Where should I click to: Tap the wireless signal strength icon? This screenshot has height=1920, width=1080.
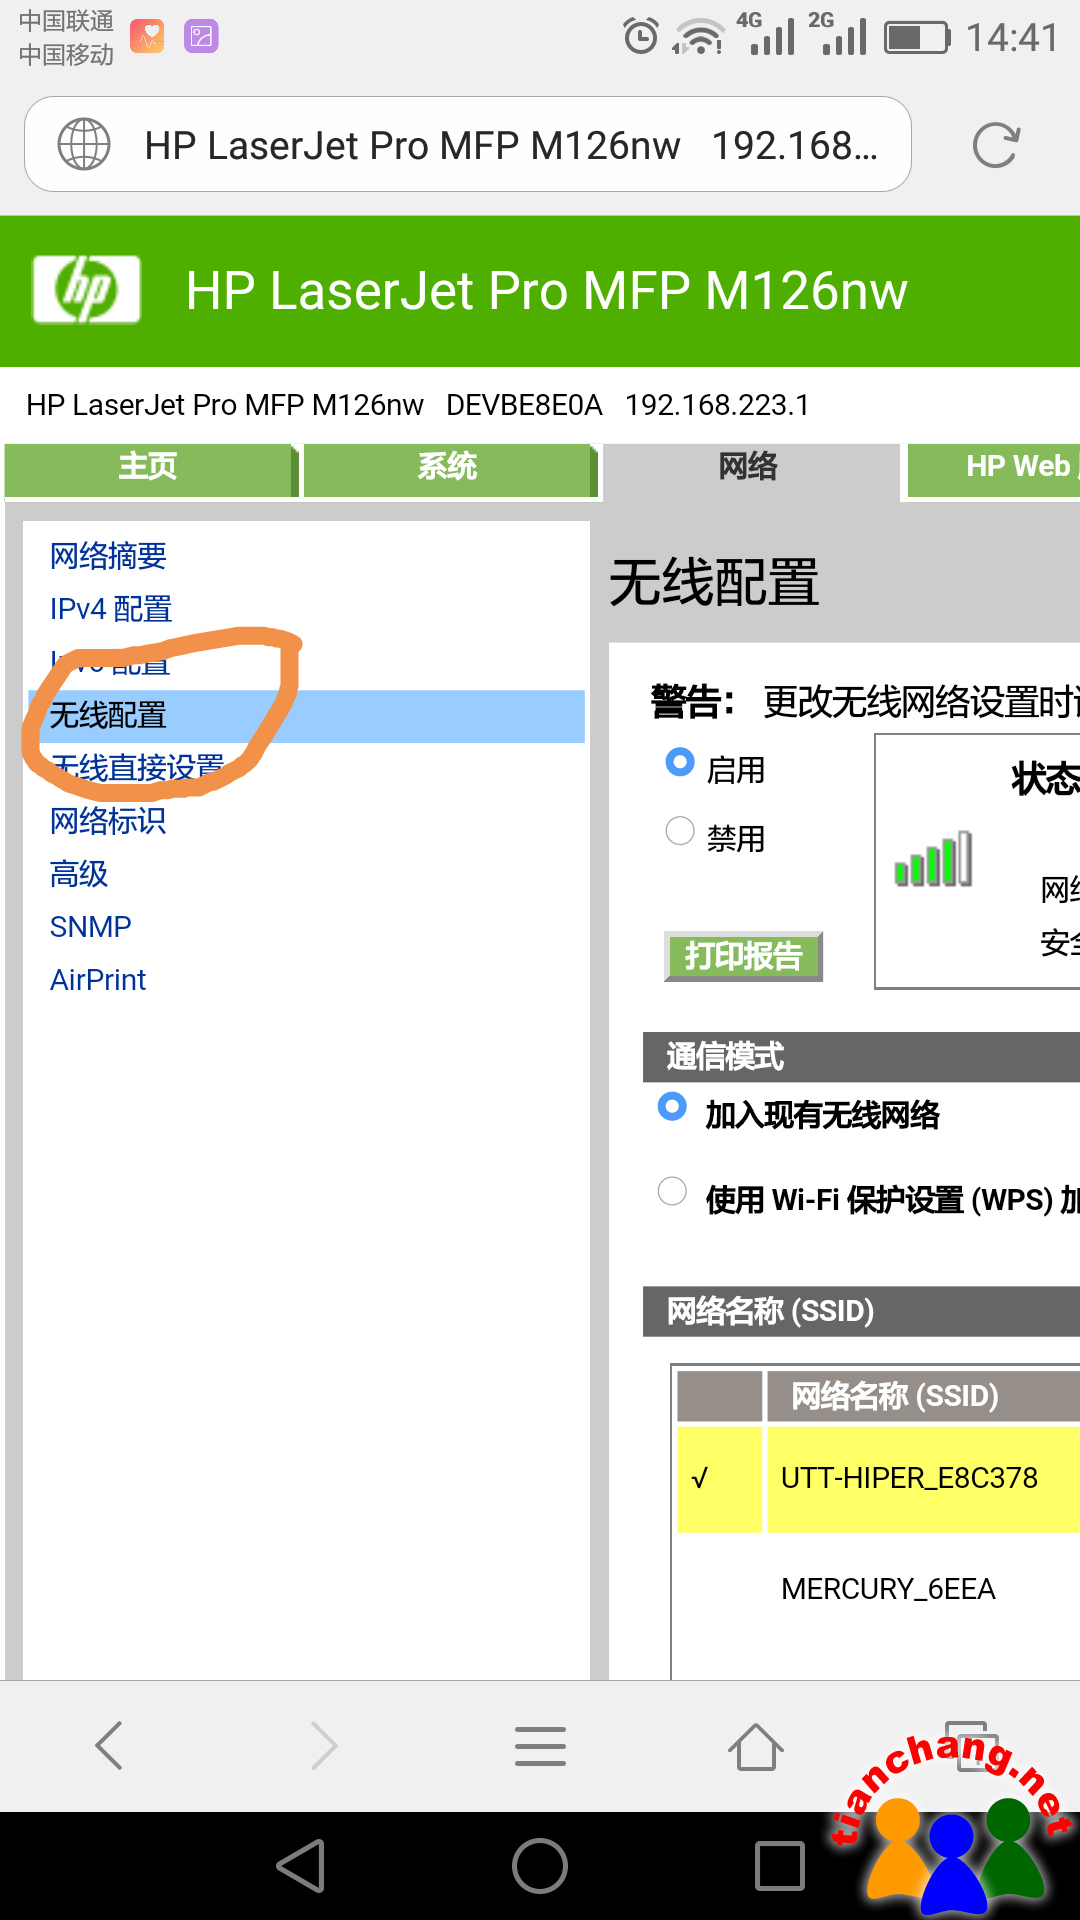point(934,859)
